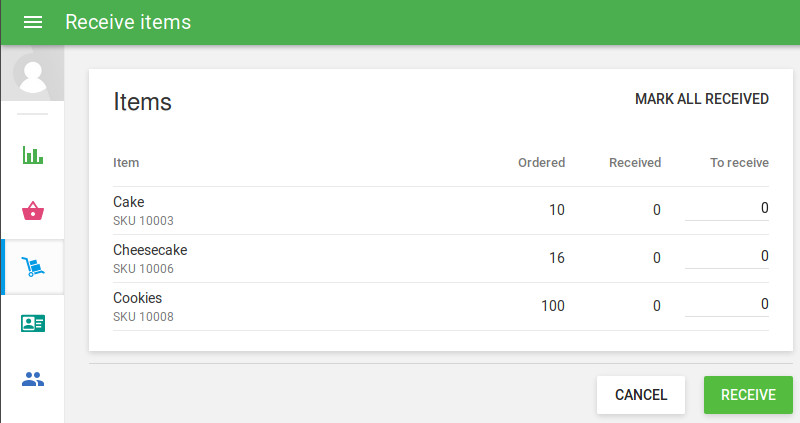800x423 pixels.
Task: Click the Item column header
Action: tap(126, 163)
